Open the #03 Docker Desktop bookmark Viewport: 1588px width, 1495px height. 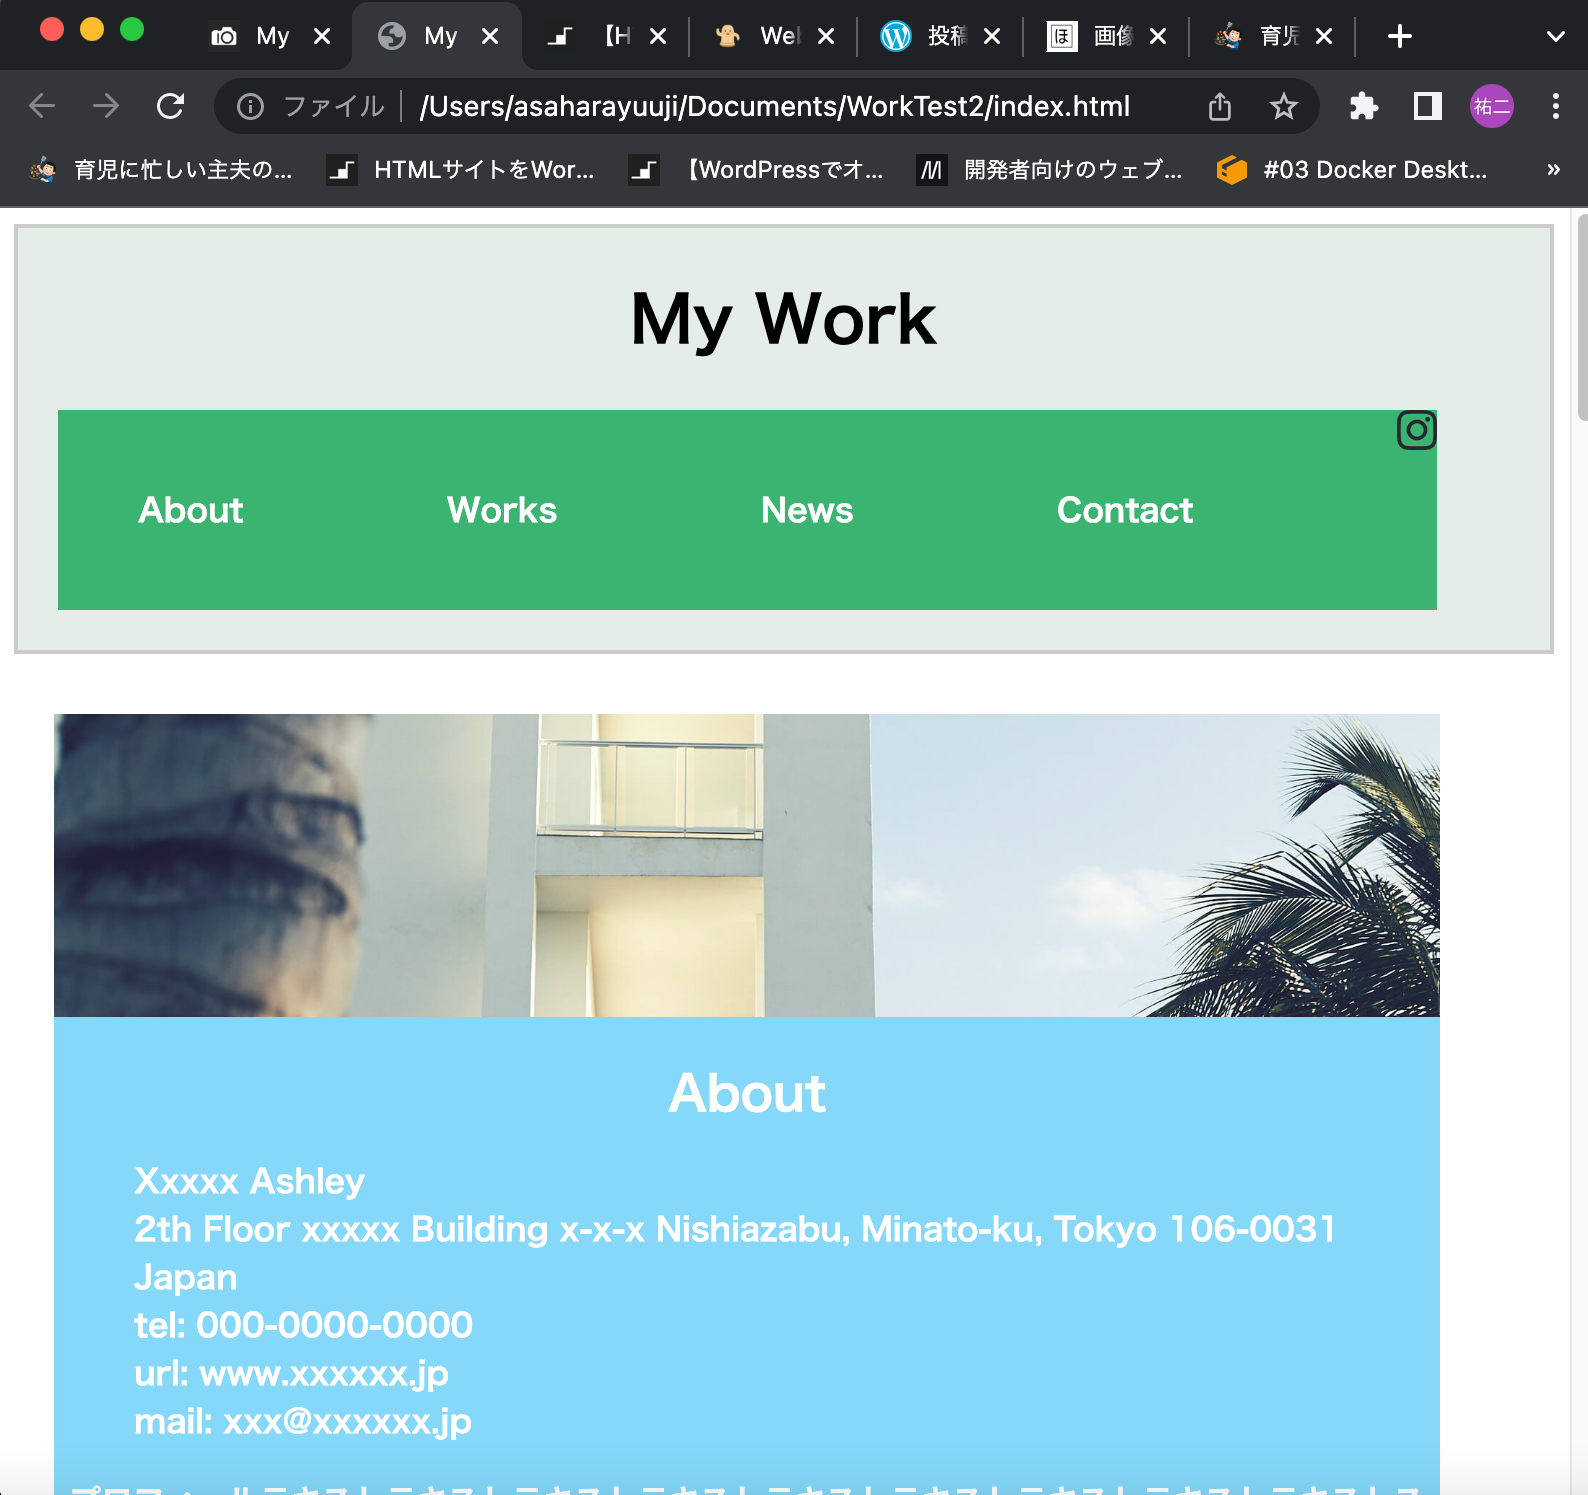(1352, 170)
